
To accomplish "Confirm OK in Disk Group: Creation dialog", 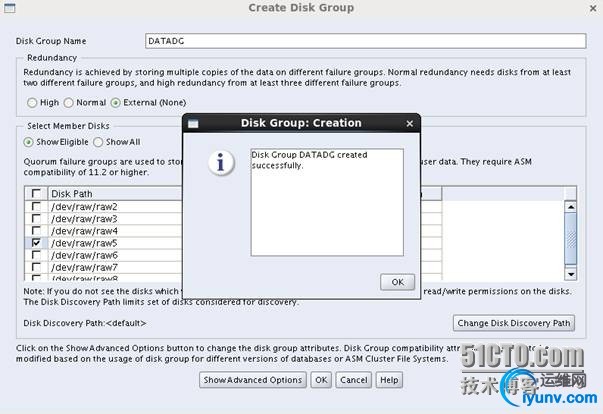I will pos(397,282).
